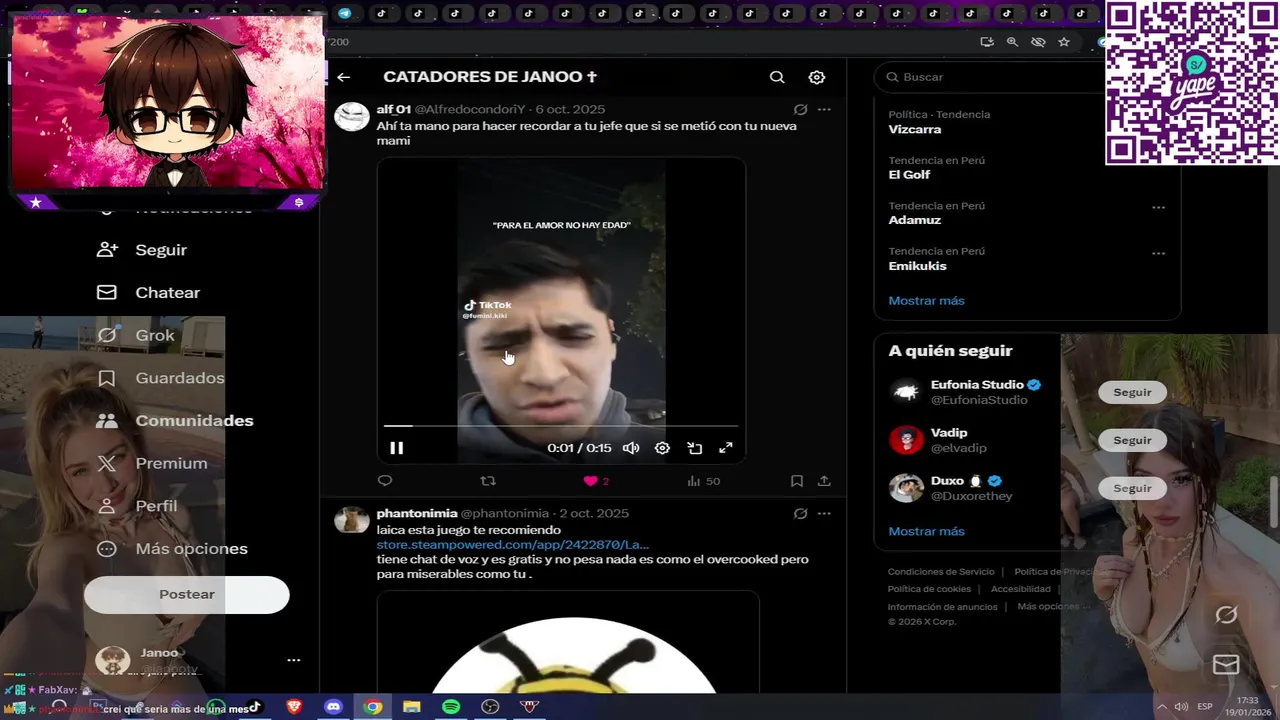Share alf.01's post
Screen dimensions: 1280x720
[824, 481]
